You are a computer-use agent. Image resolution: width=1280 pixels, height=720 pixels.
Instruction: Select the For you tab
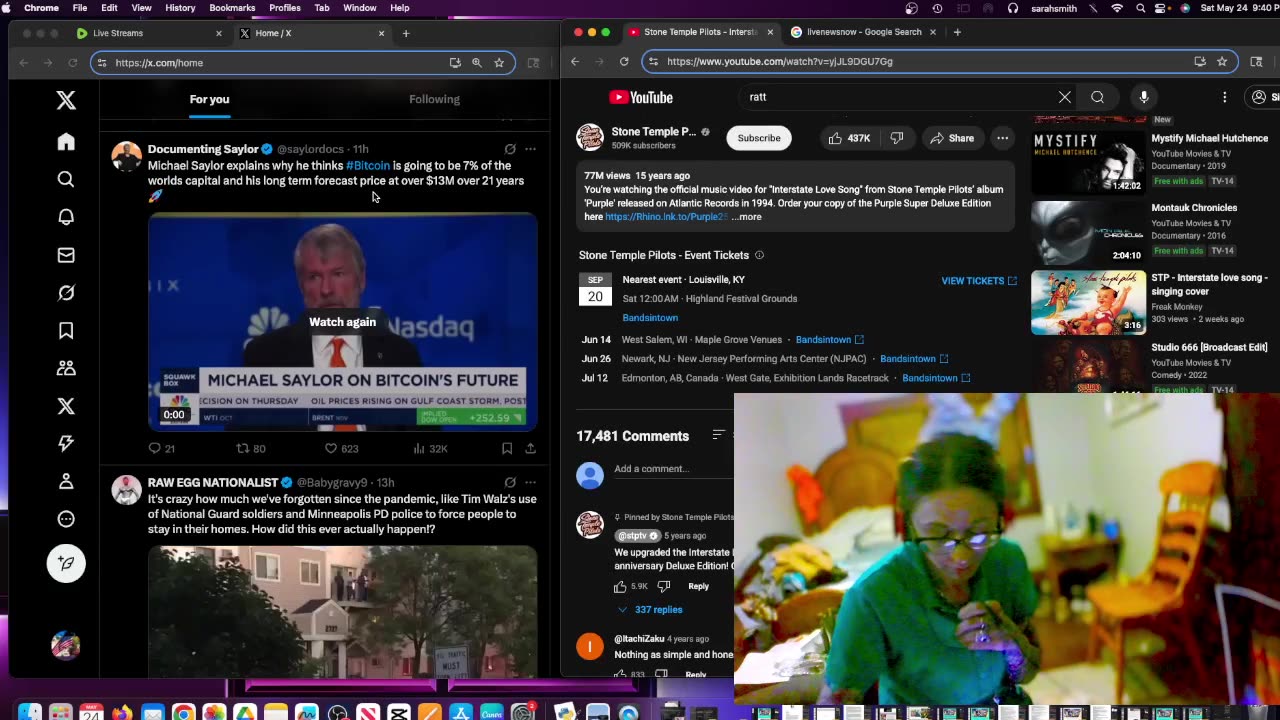coord(209,99)
